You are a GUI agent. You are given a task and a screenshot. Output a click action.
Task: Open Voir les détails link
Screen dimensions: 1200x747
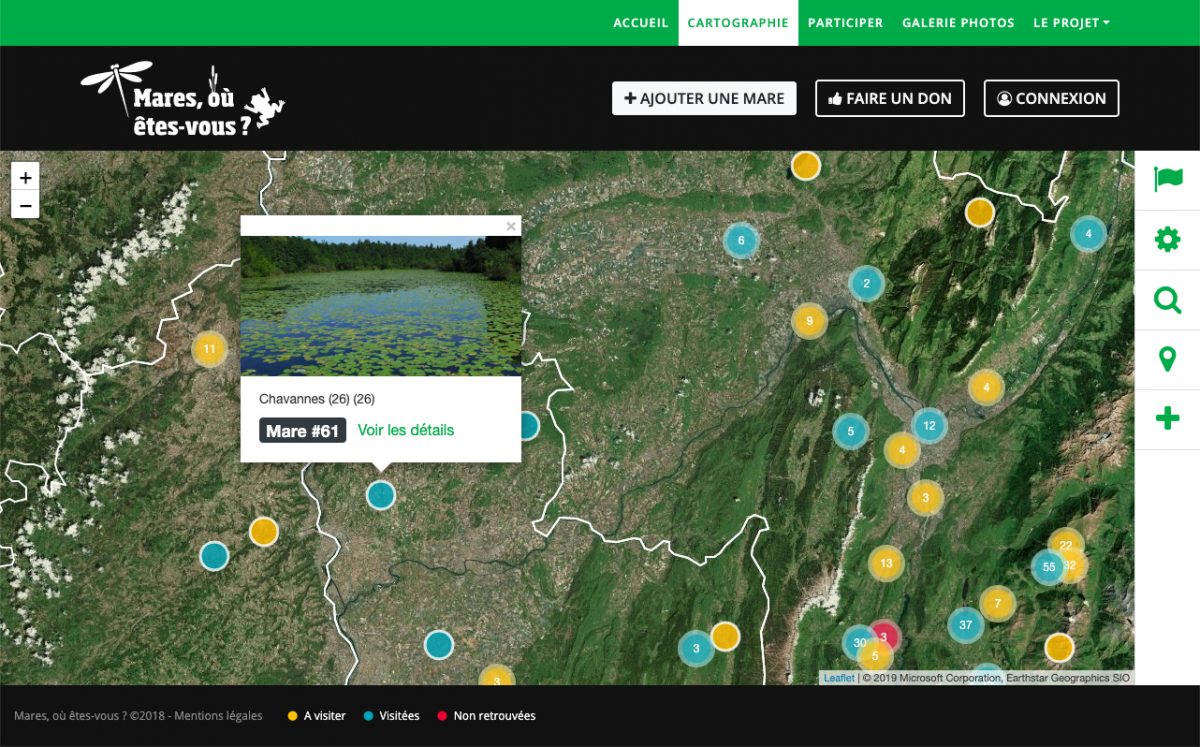[405, 430]
